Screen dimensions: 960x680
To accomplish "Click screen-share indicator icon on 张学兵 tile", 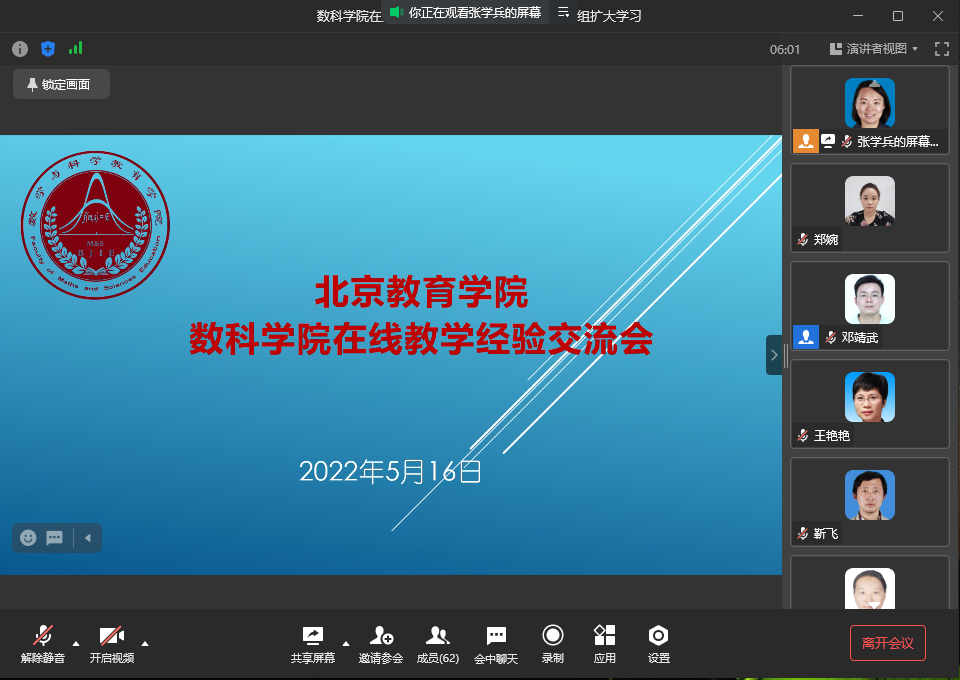I will tap(828, 141).
